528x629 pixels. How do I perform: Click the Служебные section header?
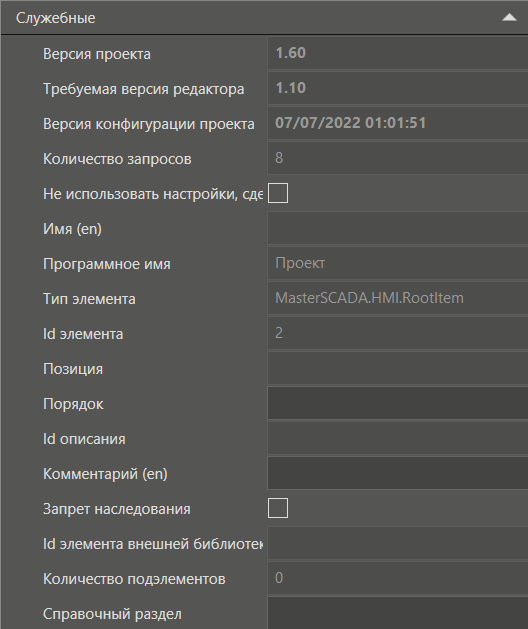click(264, 17)
